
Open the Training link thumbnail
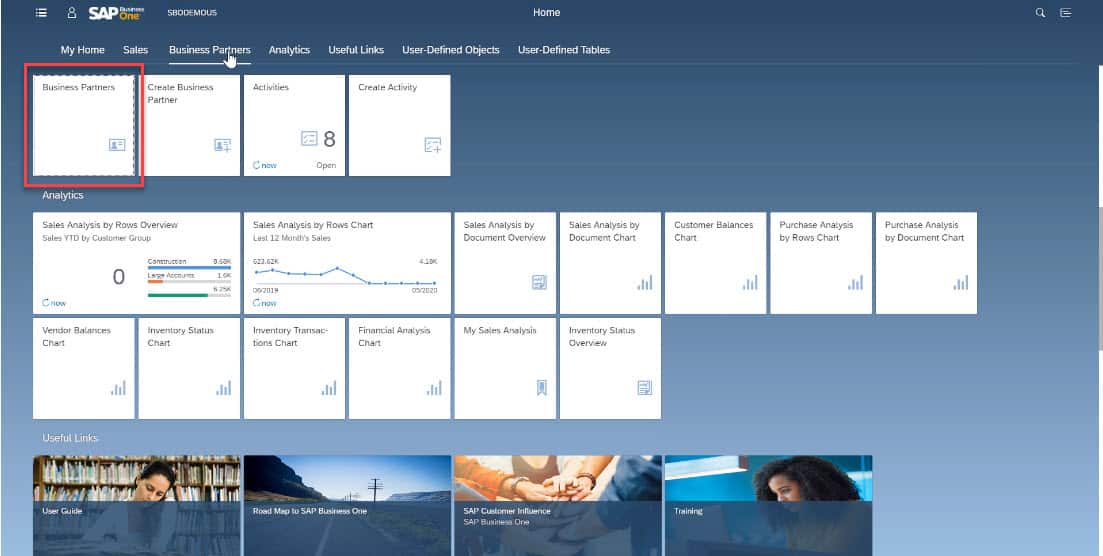point(768,505)
